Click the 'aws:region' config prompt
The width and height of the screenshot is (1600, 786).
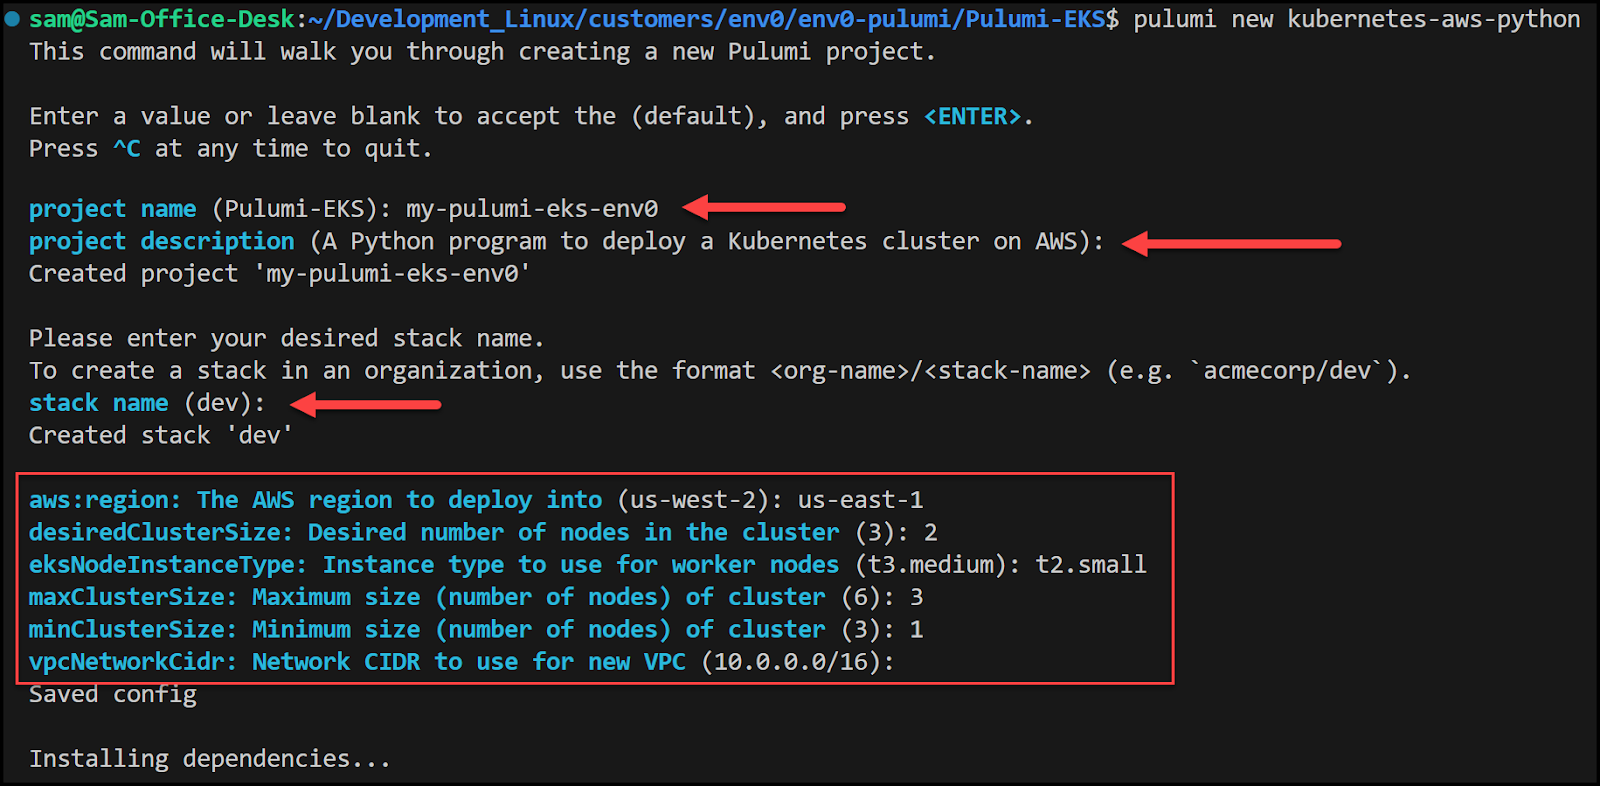tap(316, 500)
